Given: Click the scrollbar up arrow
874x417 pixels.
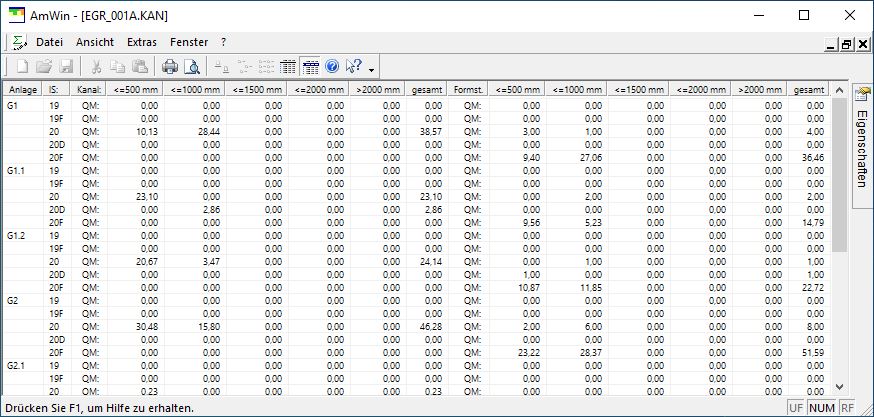Looking at the screenshot, I should 839,90.
